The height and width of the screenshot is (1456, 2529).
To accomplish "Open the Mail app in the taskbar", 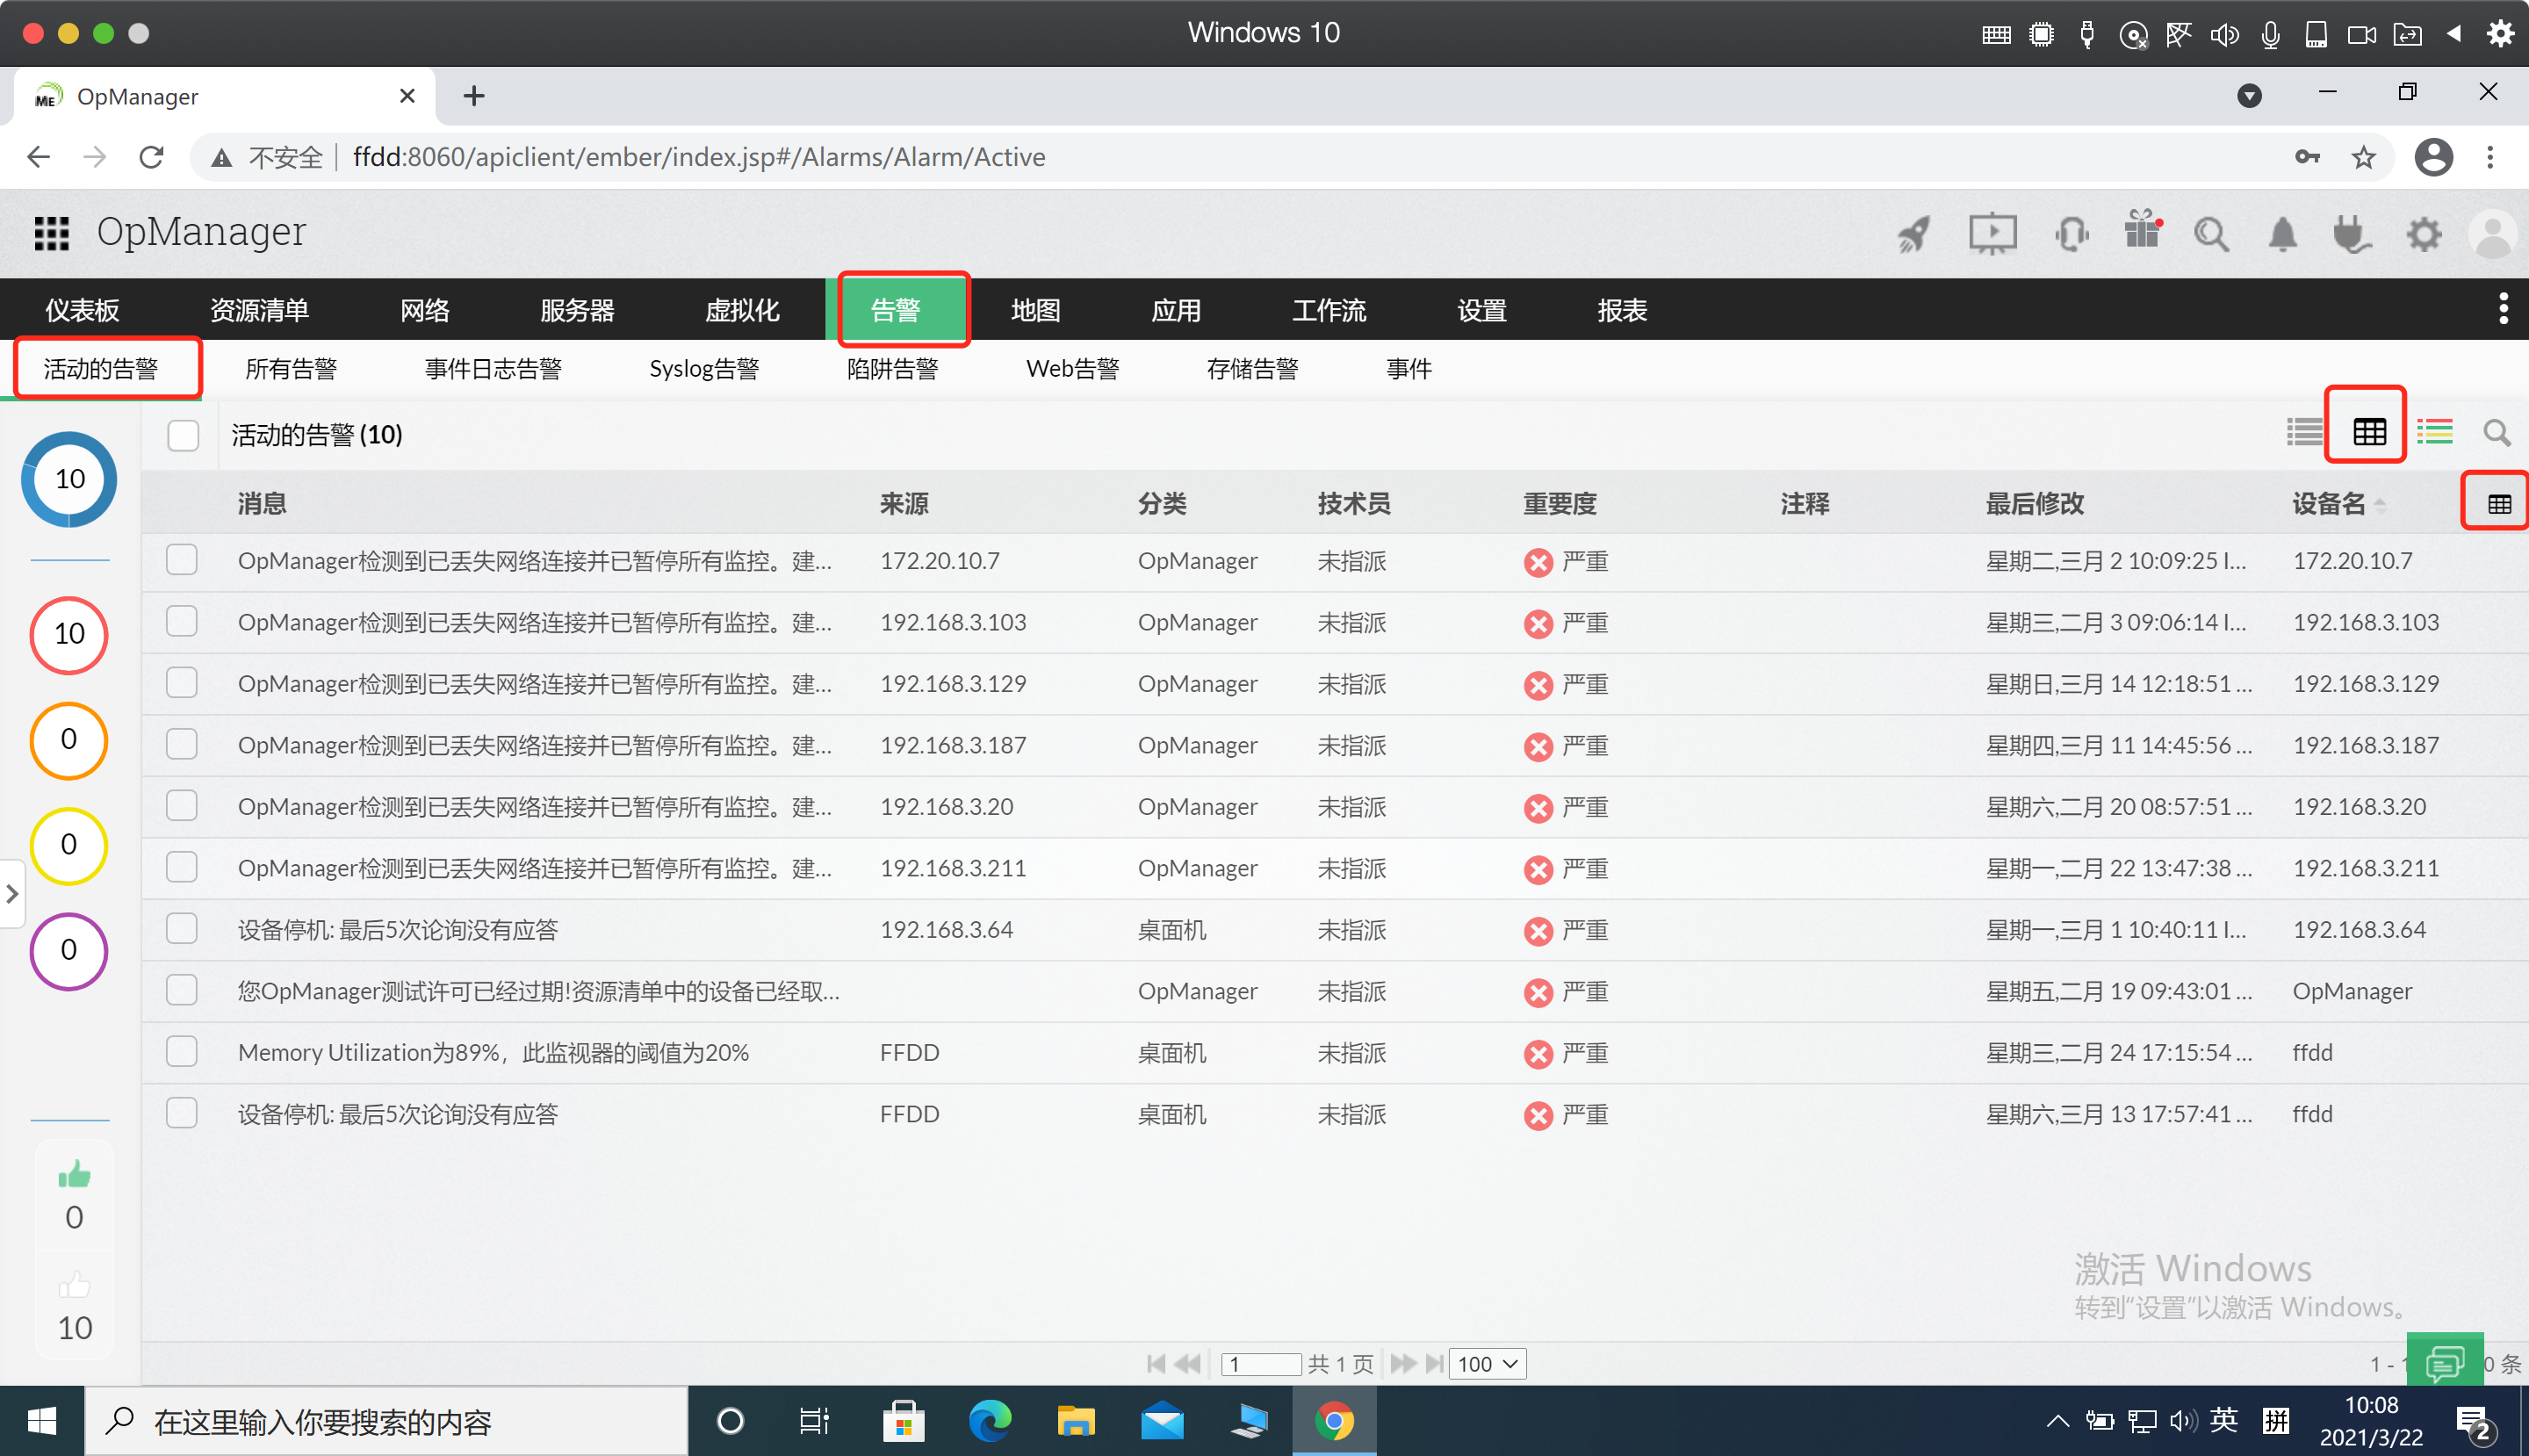I will tap(1162, 1420).
